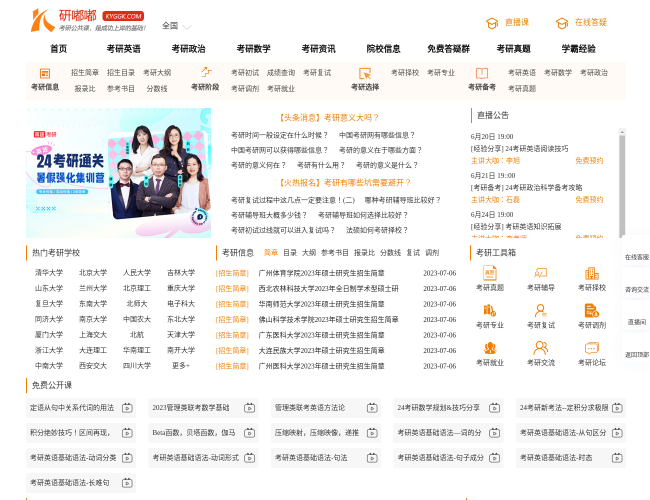Open the 更多+ schools link
This screenshot has height=500, width=650.
point(181,366)
